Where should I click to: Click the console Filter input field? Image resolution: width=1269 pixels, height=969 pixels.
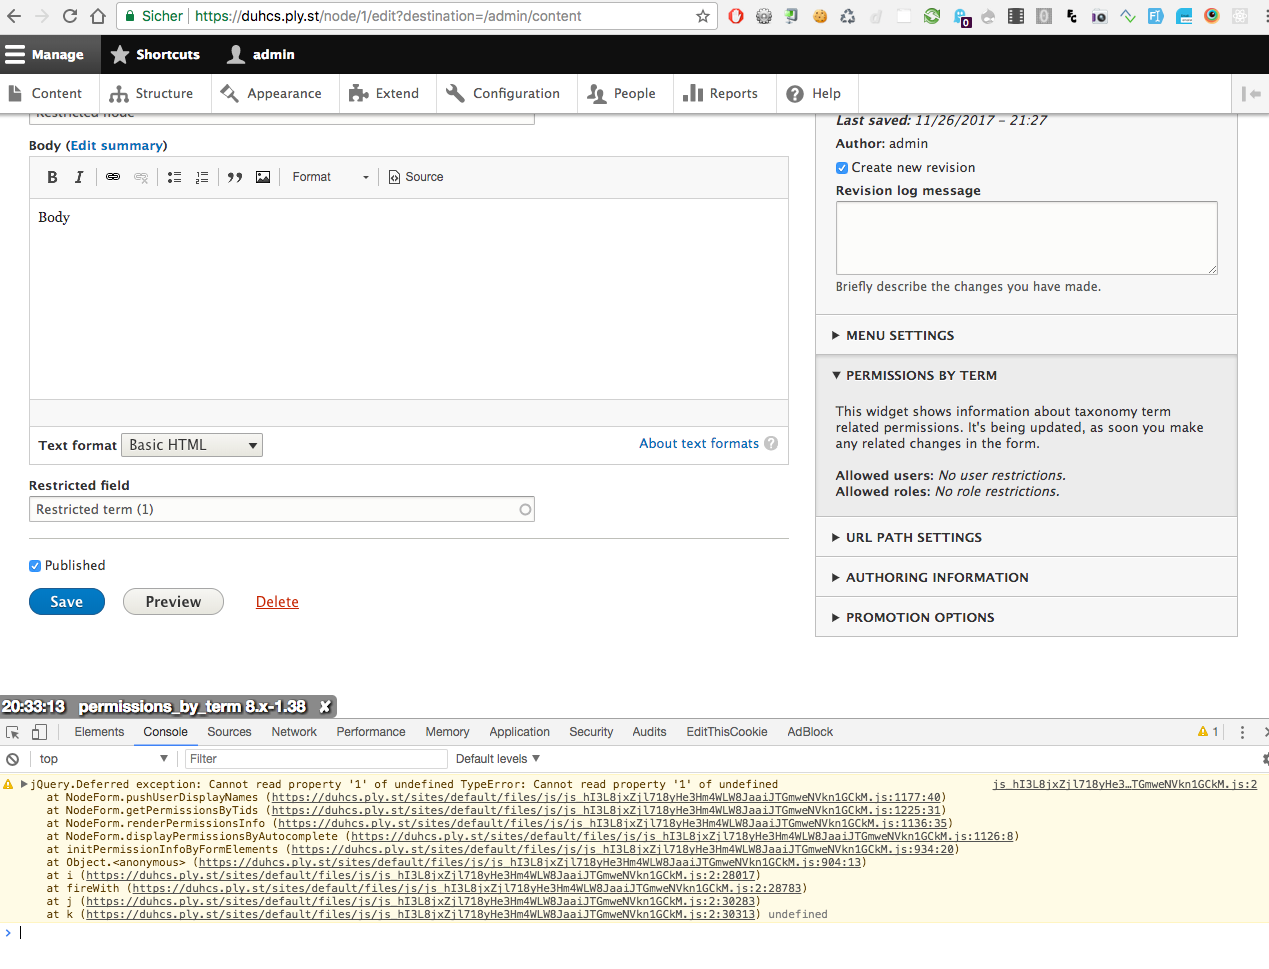315,758
